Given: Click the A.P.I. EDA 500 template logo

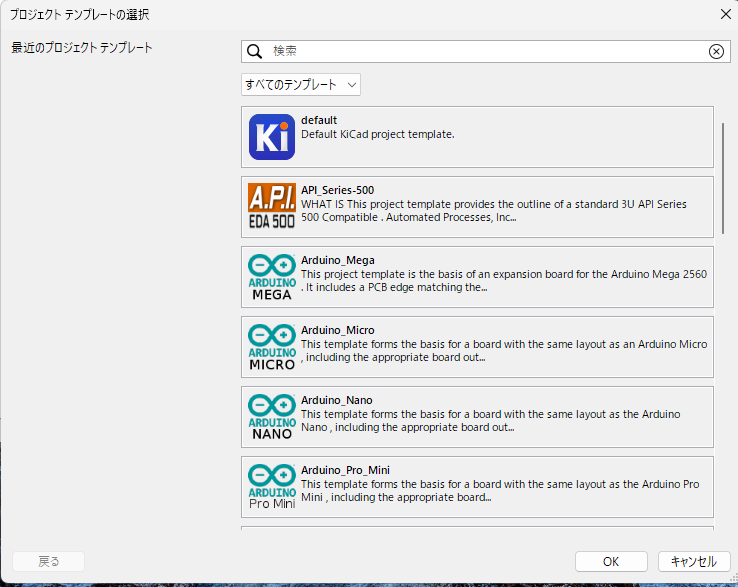Looking at the screenshot, I should coord(272,206).
